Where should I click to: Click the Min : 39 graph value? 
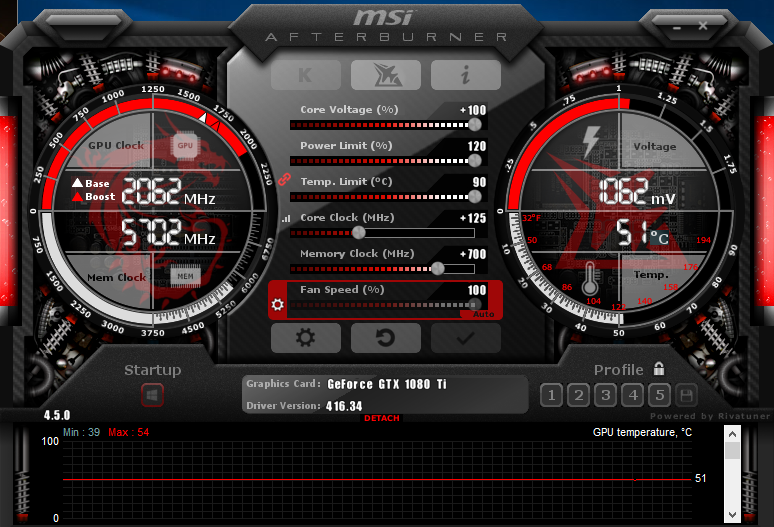click(81, 432)
